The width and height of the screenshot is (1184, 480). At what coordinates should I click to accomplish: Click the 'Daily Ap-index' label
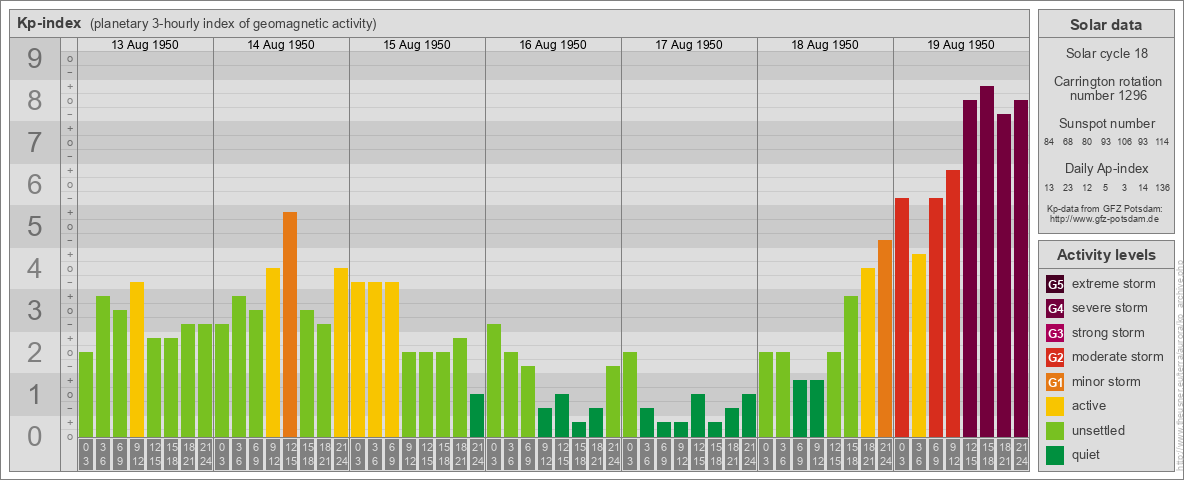[1106, 168]
